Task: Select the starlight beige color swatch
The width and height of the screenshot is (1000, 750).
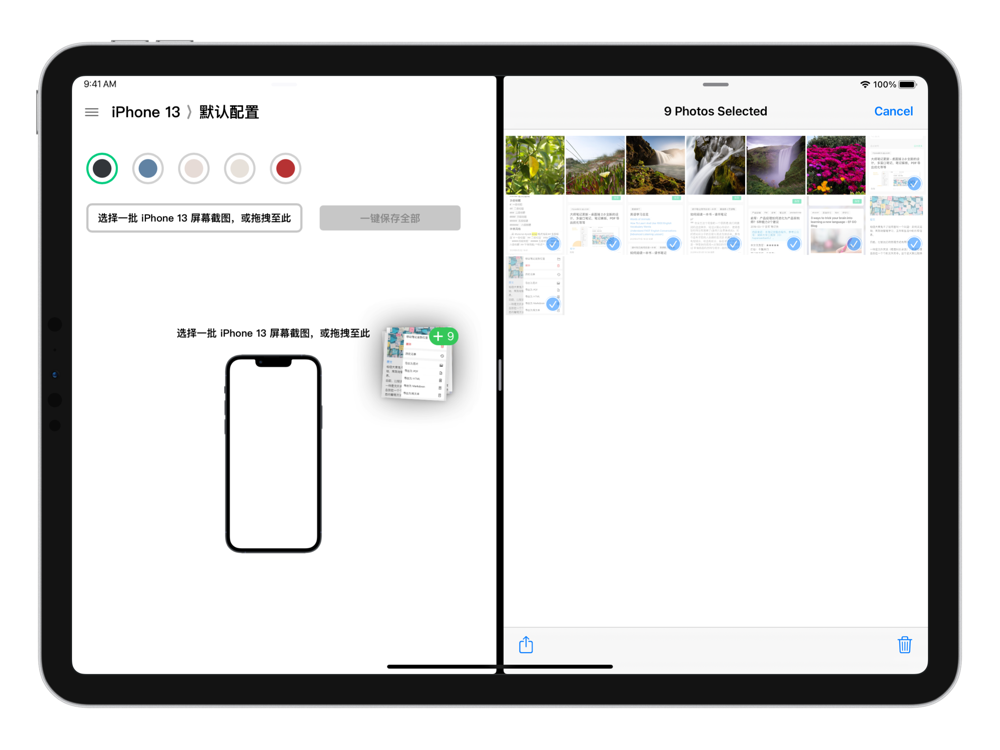Action: [x=240, y=168]
